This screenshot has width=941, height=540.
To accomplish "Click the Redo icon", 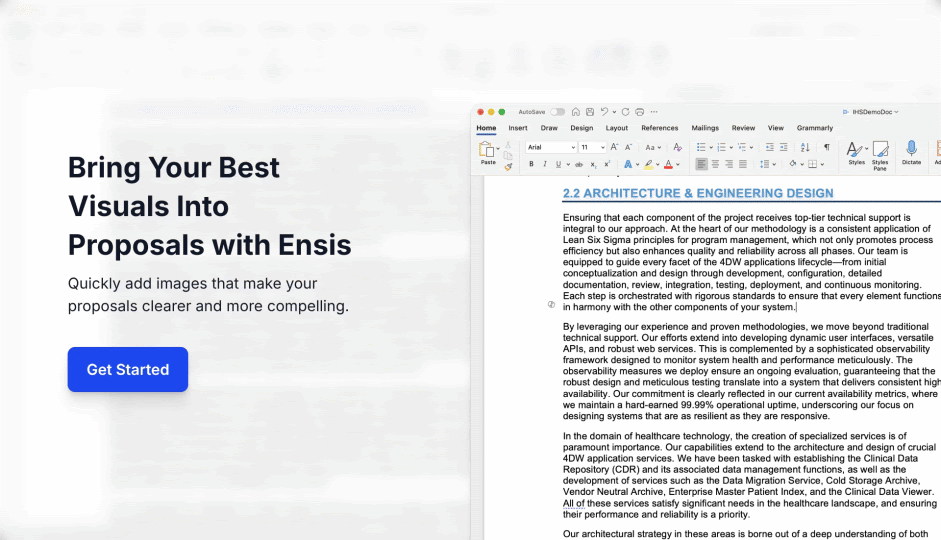I will [x=625, y=112].
